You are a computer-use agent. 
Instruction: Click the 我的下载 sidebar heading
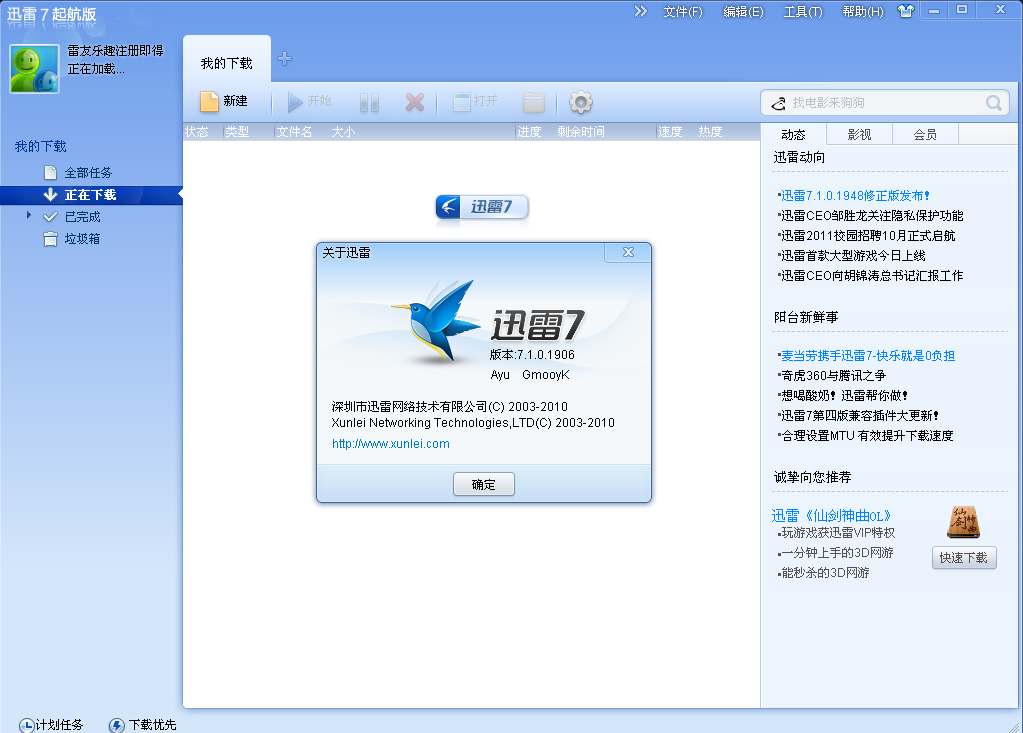tap(40, 146)
